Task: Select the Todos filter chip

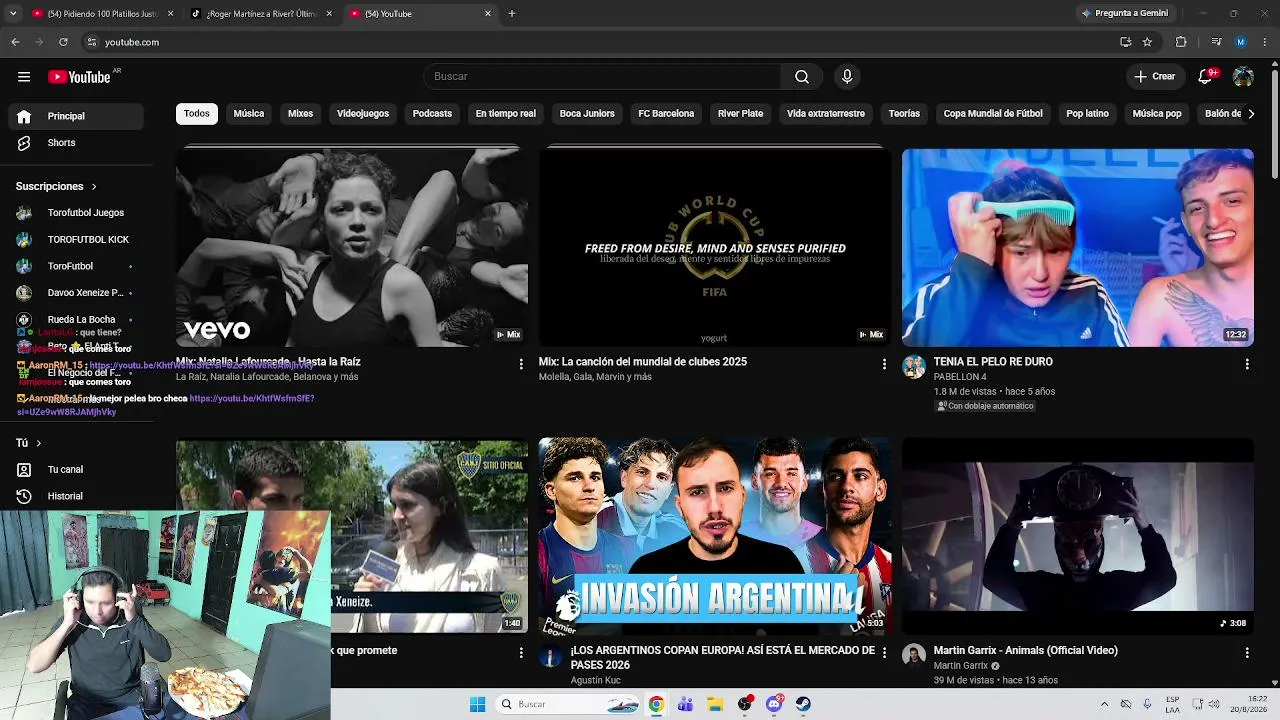Action: (197, 114)
